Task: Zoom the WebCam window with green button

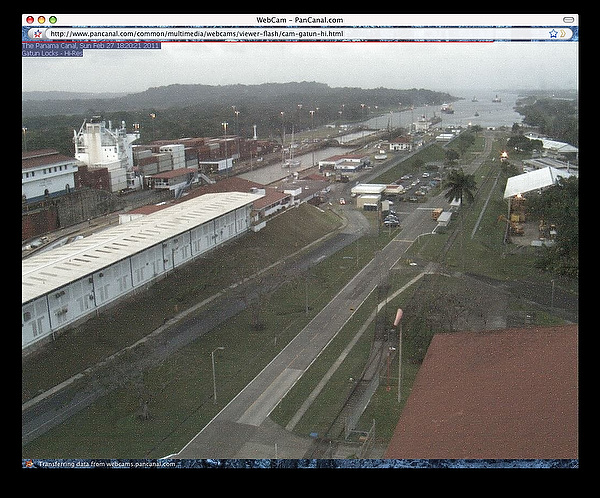Action: 53,20
